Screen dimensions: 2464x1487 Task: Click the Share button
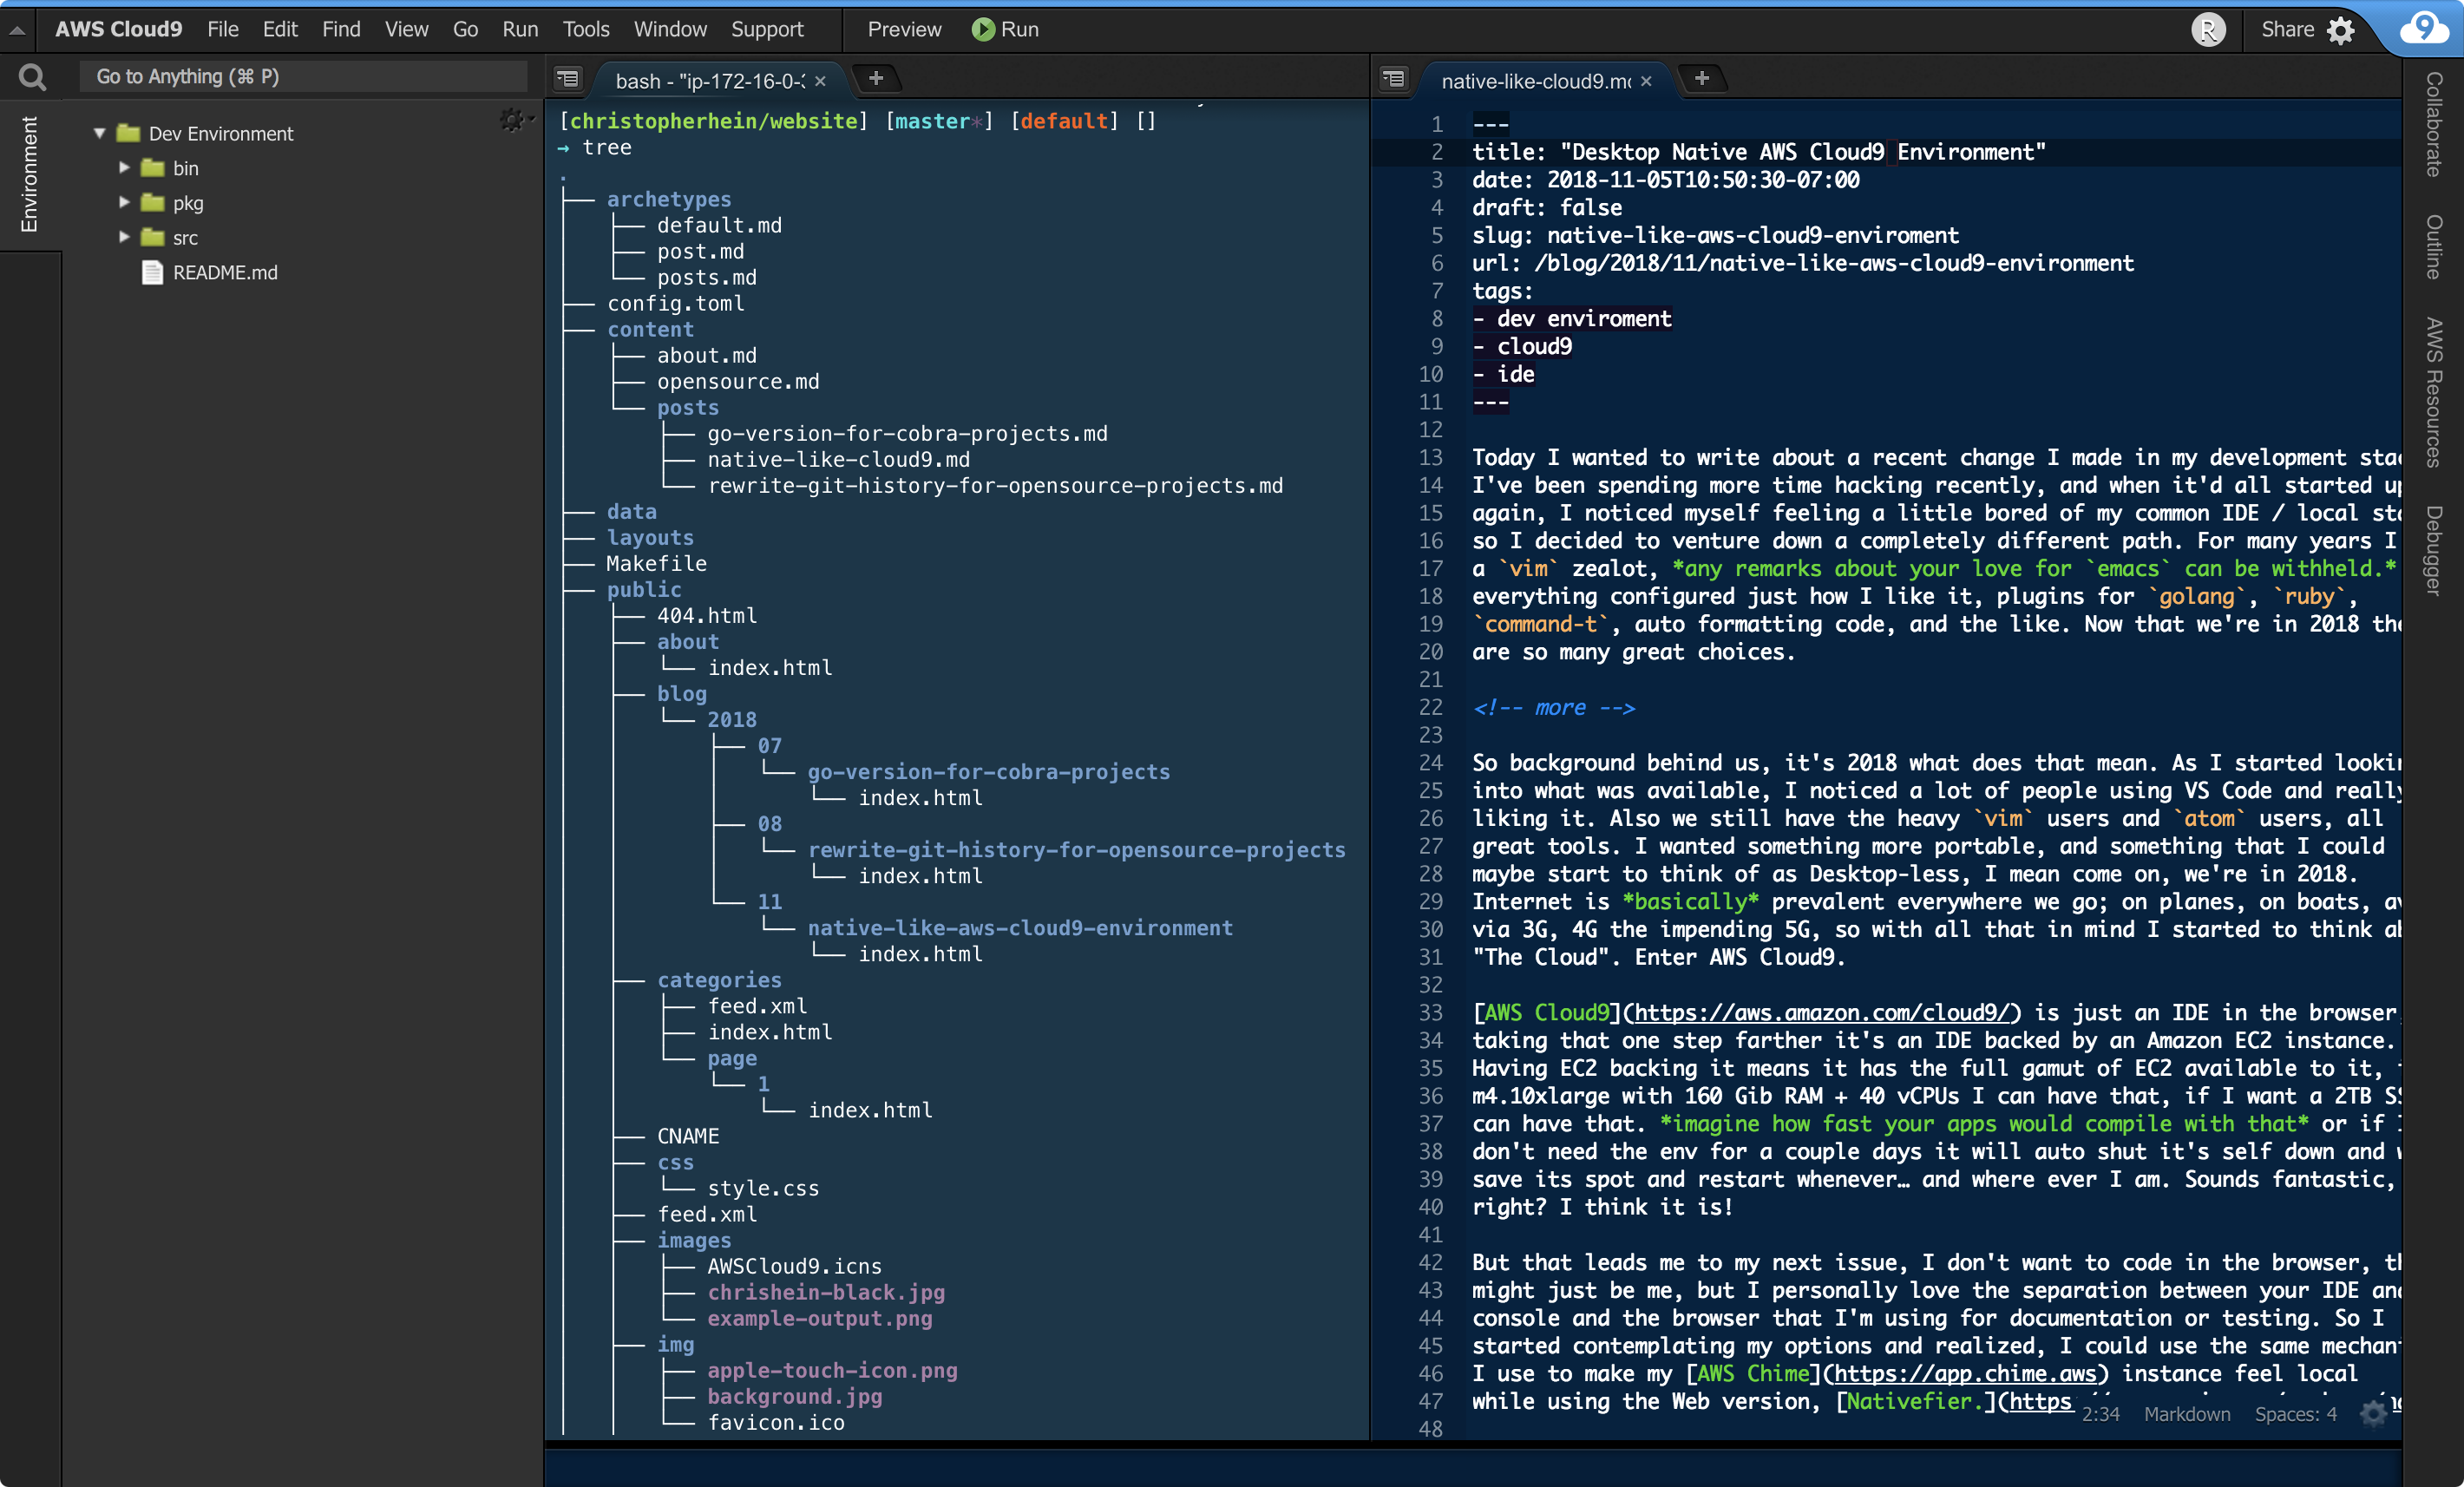tap(2287, 30)
